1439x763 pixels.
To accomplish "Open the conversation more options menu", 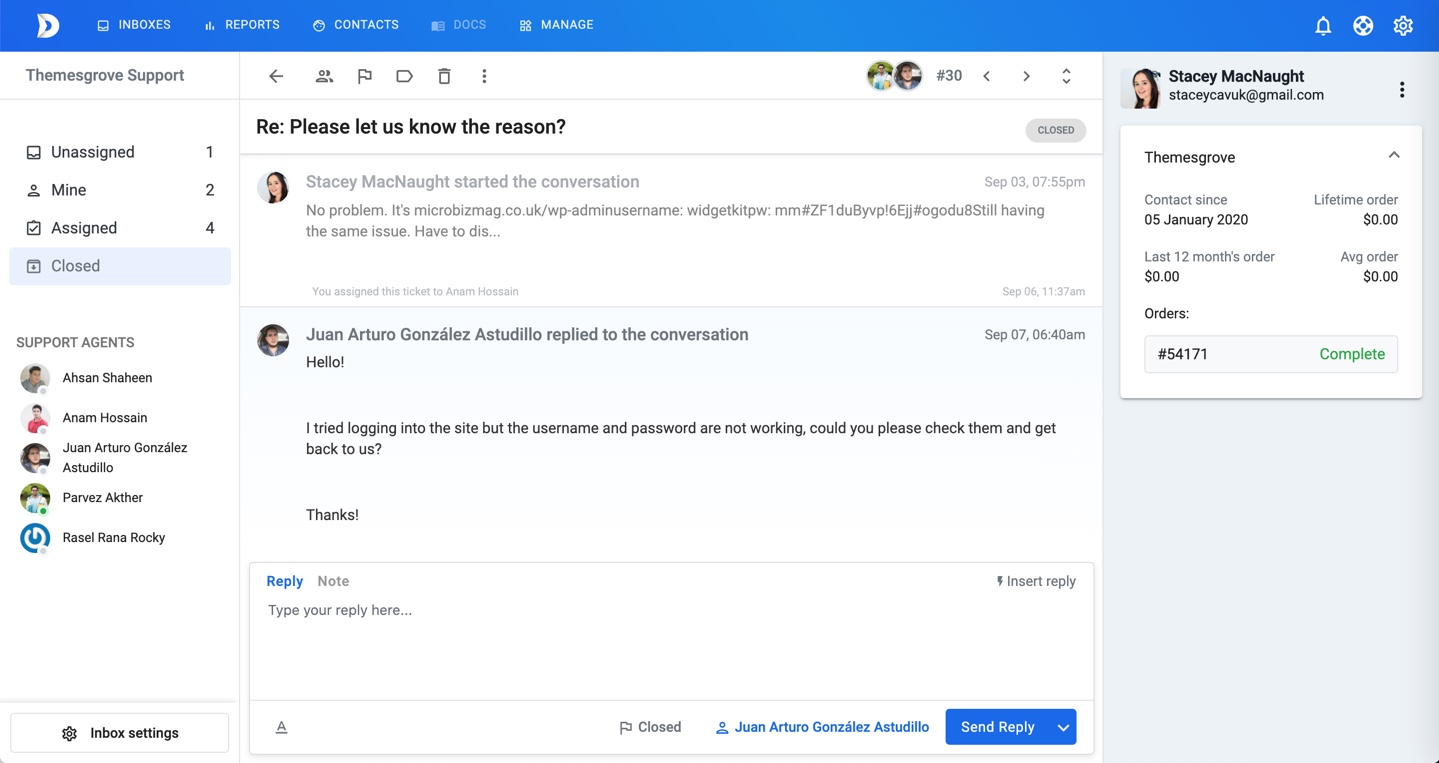I will [x=484, y=76].
